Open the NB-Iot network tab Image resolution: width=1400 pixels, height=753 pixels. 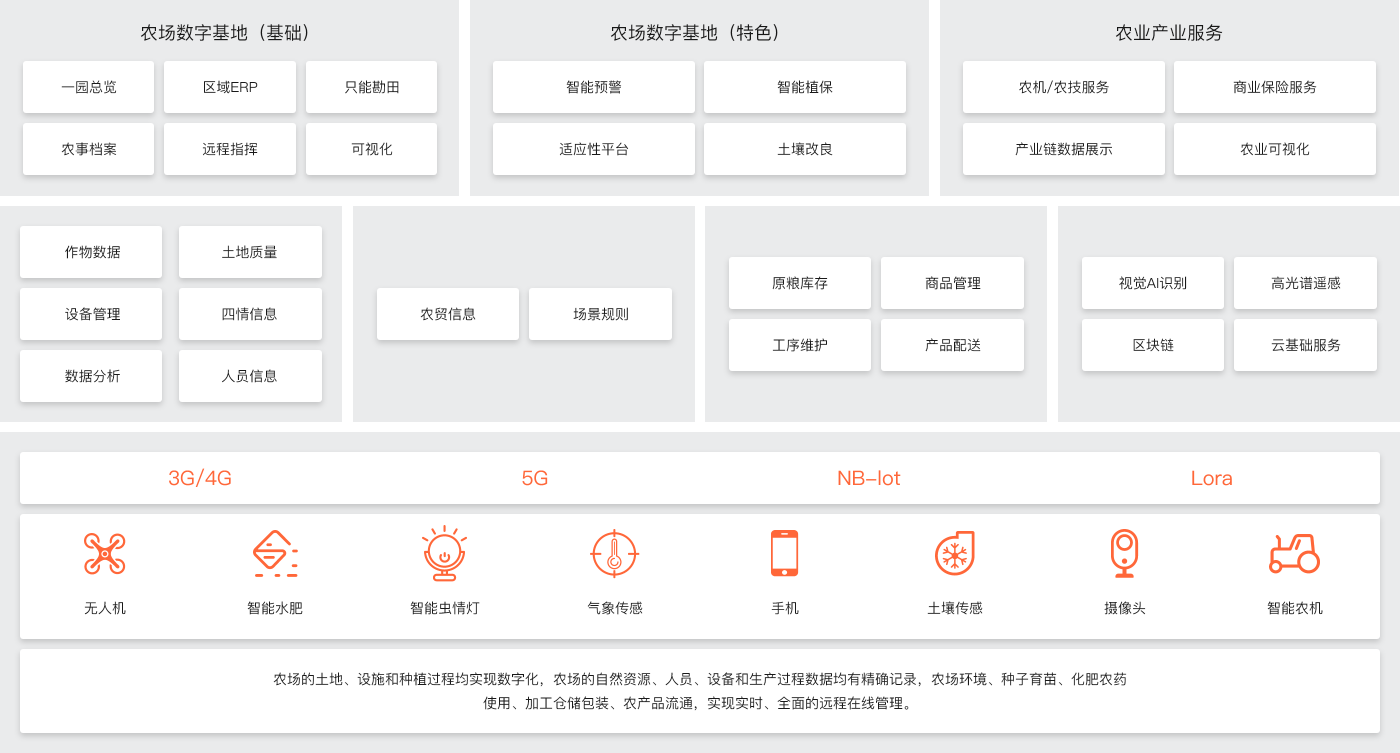tap(868, 478)
